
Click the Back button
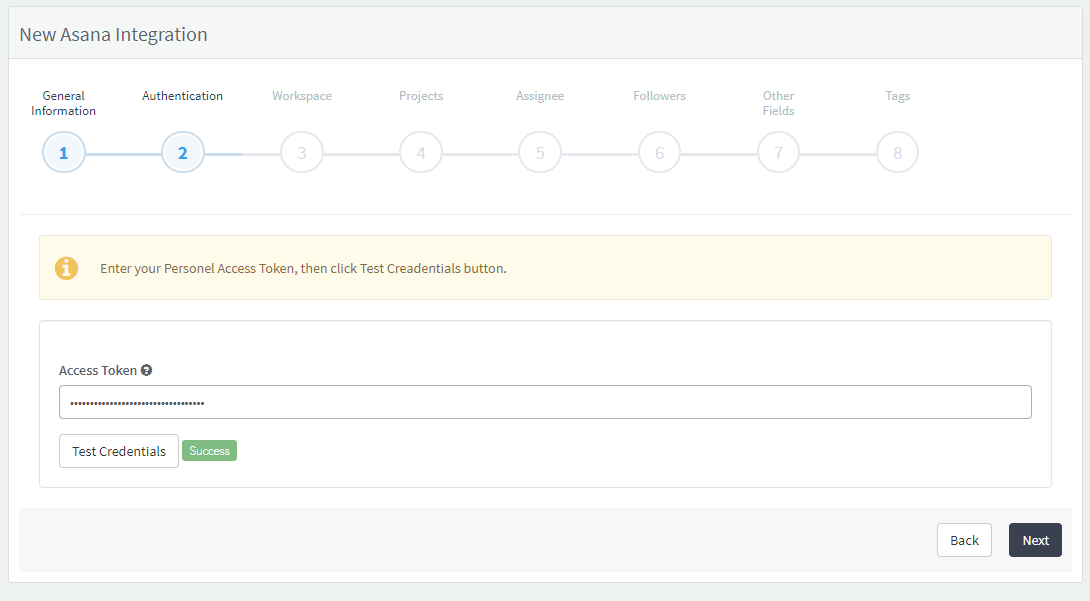[964, 540]
